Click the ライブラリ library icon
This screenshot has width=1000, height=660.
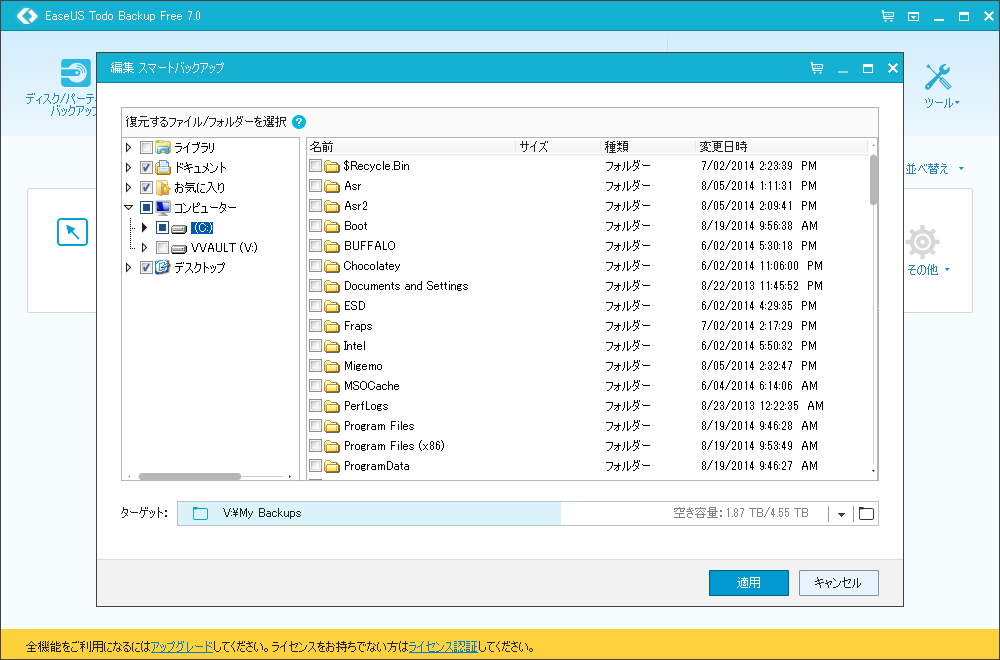(x=163, y=147)
